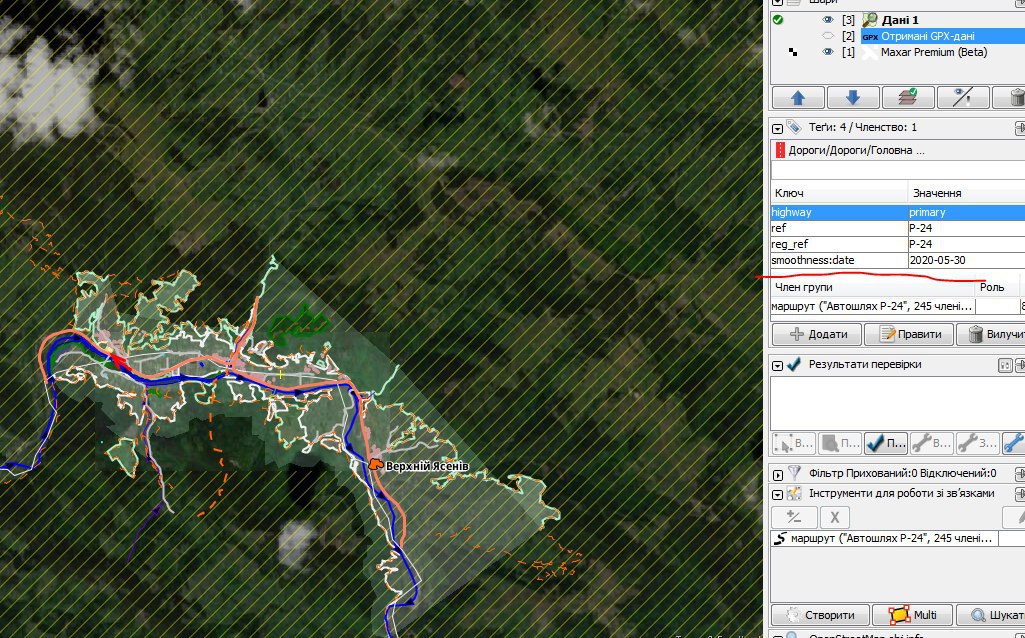Click the validation checkmark header icon
The height and width of the screenshot is (638, 1025).
pos(794,364)
